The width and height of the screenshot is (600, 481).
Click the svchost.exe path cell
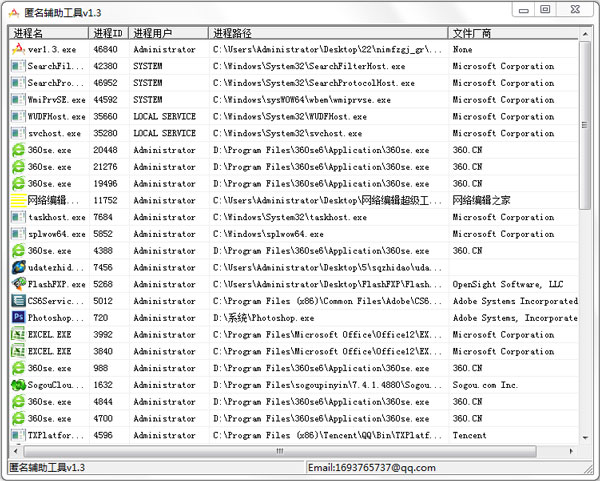[287, 134]
